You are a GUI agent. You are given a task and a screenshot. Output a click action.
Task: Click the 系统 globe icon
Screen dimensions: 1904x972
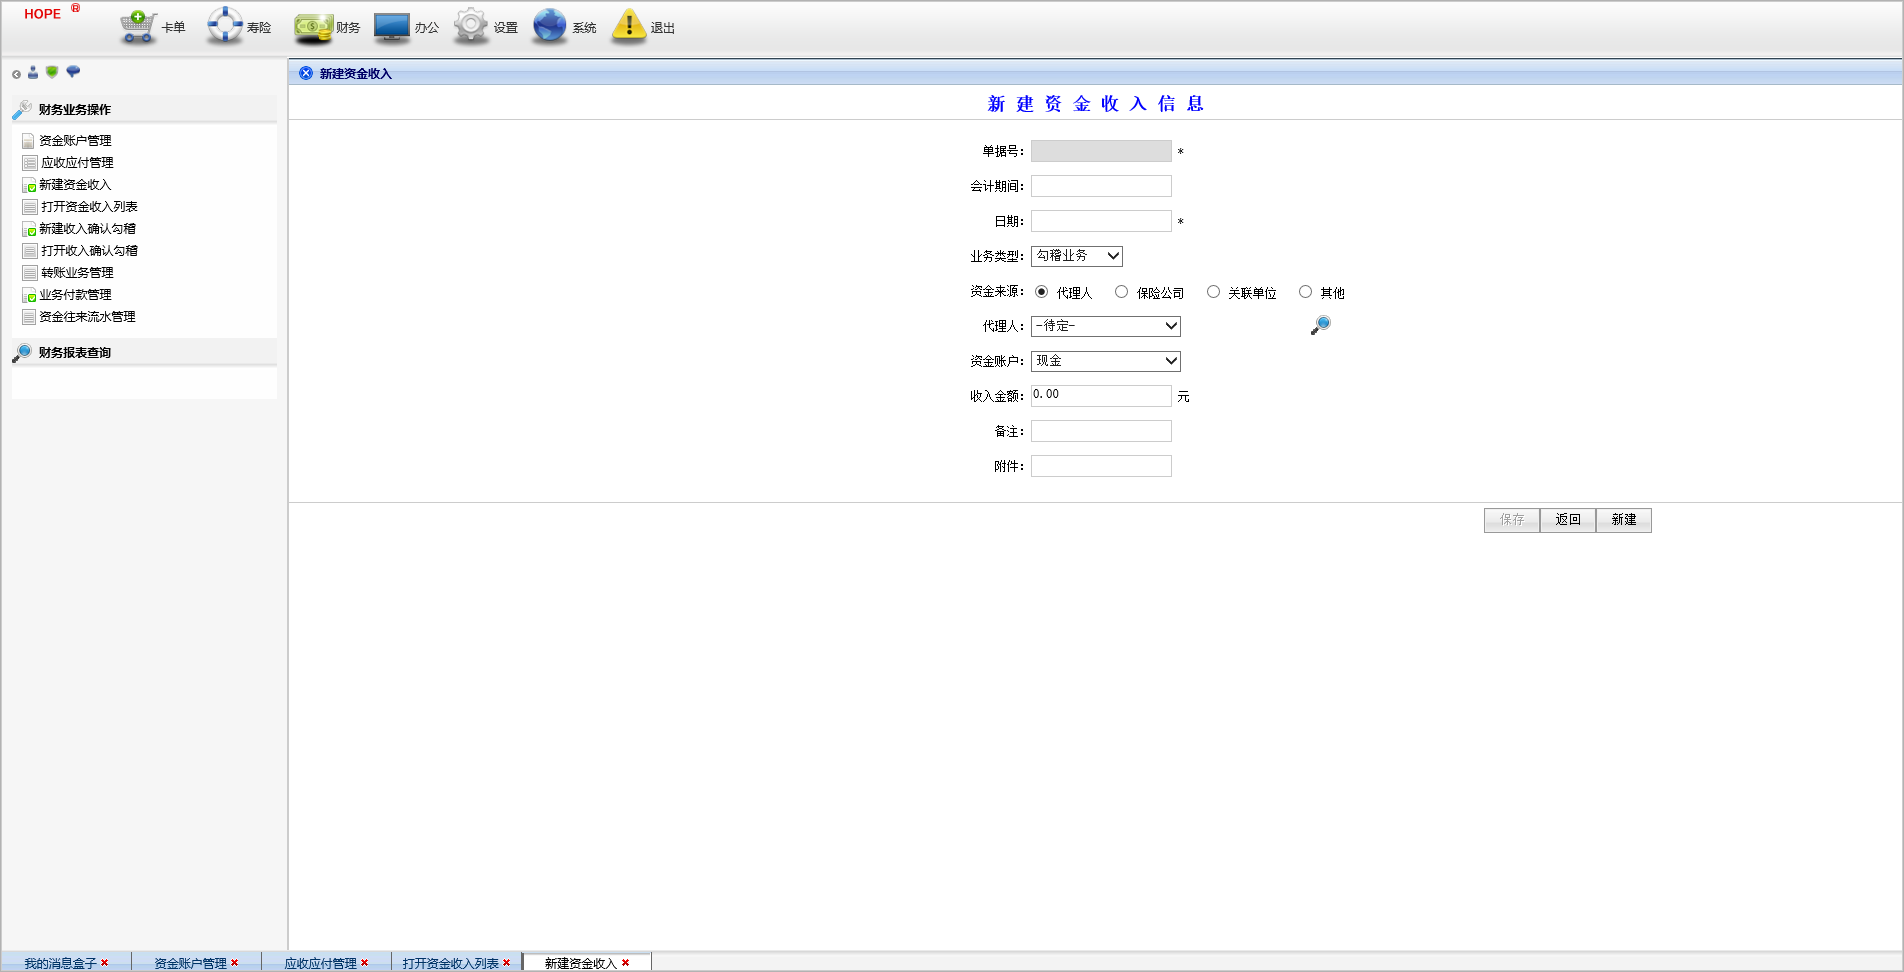click(x=550, y=26)
